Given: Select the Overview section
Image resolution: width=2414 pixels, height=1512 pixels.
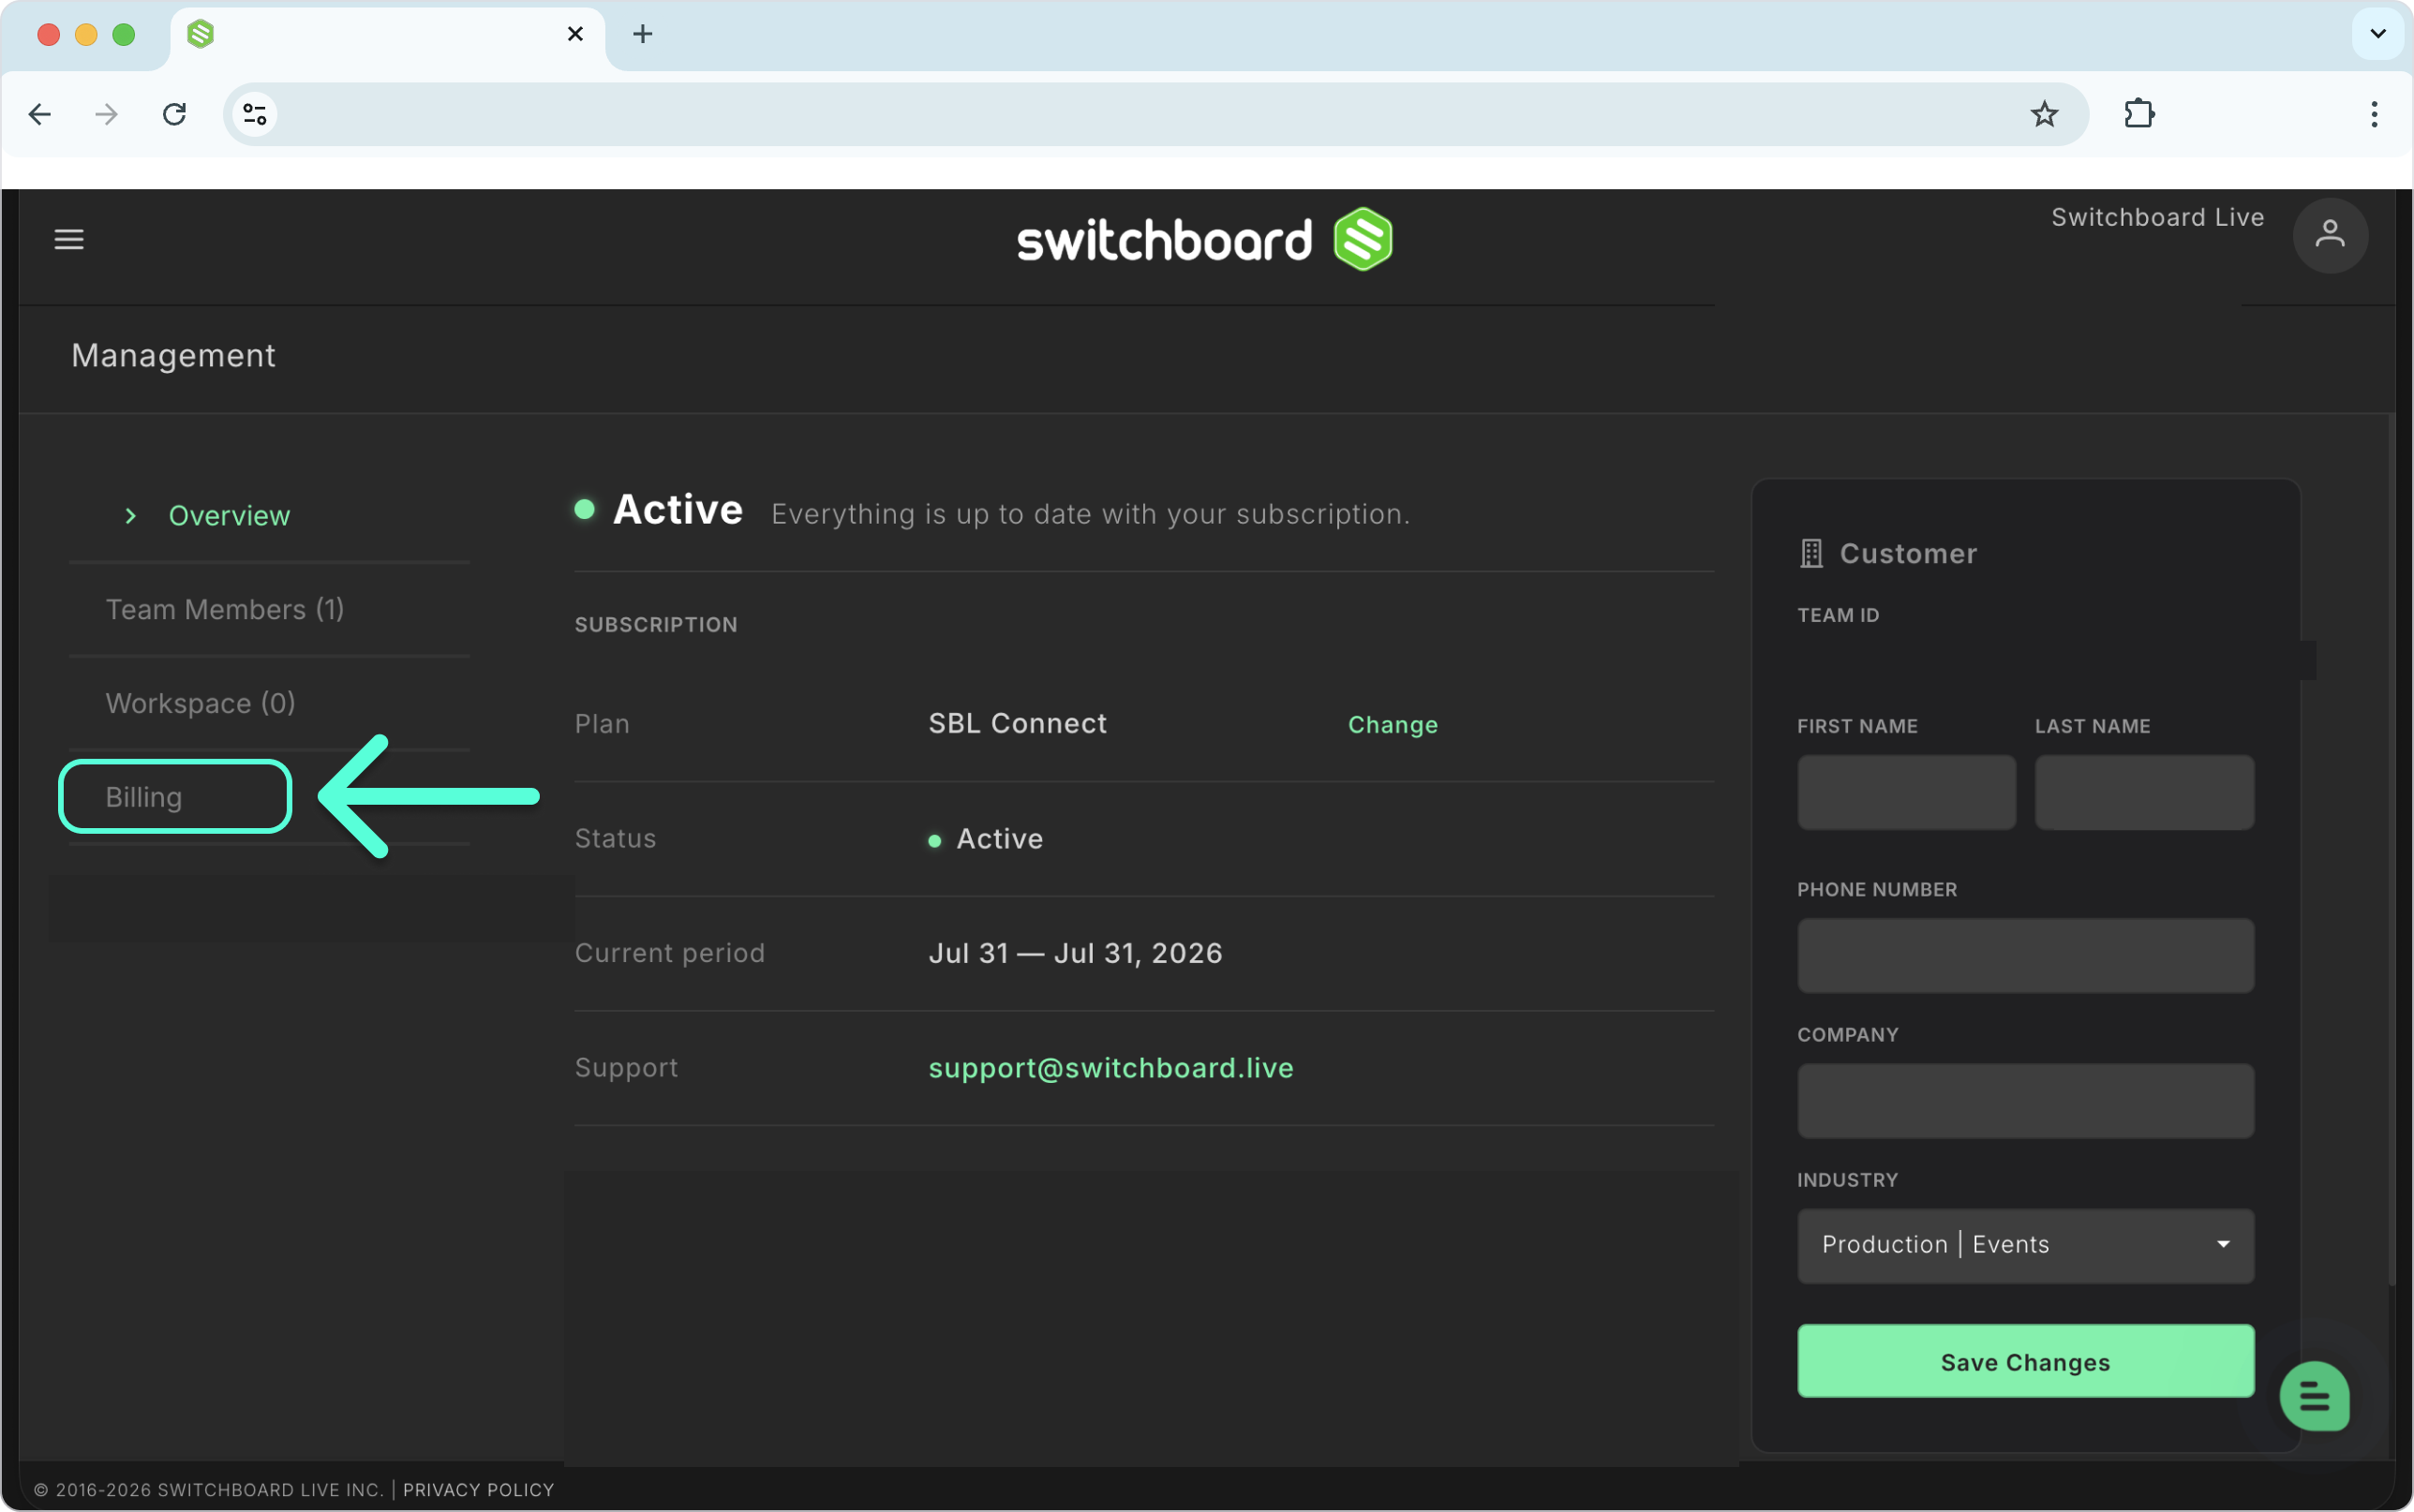Looking at the screenshot, I should point(229,516).
